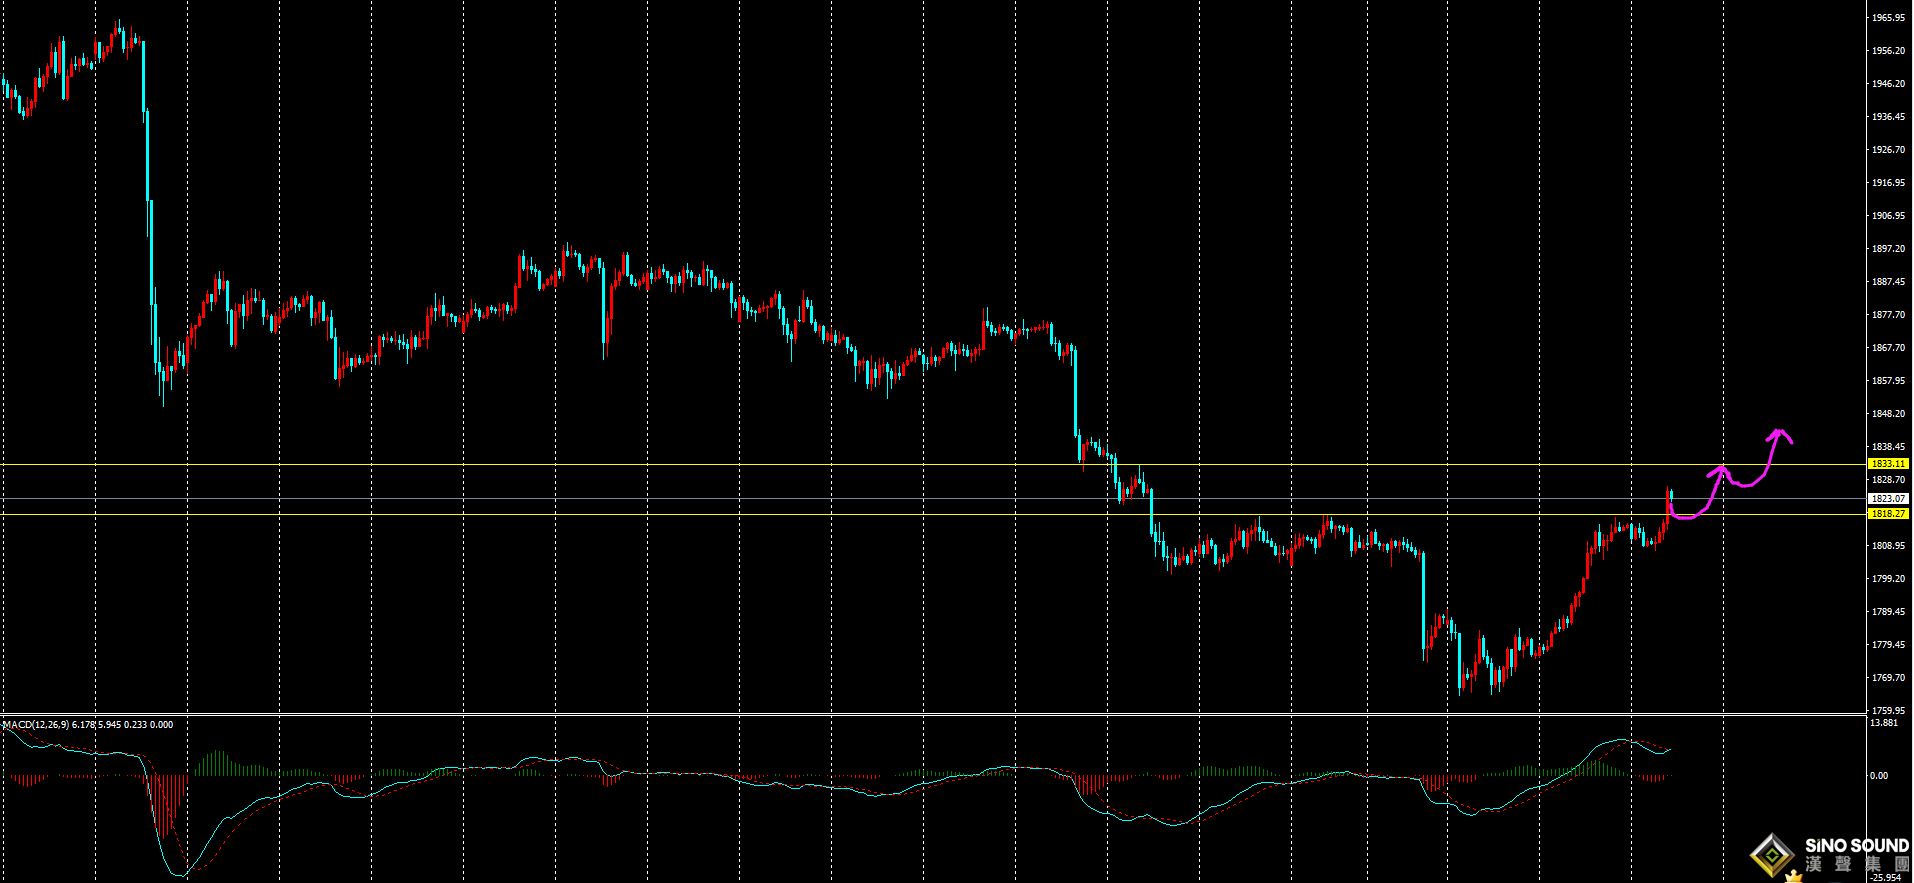Click the yellow 1833.11 price tag
Viewport: 1914px width, 883px height.
coord(1888,464)
